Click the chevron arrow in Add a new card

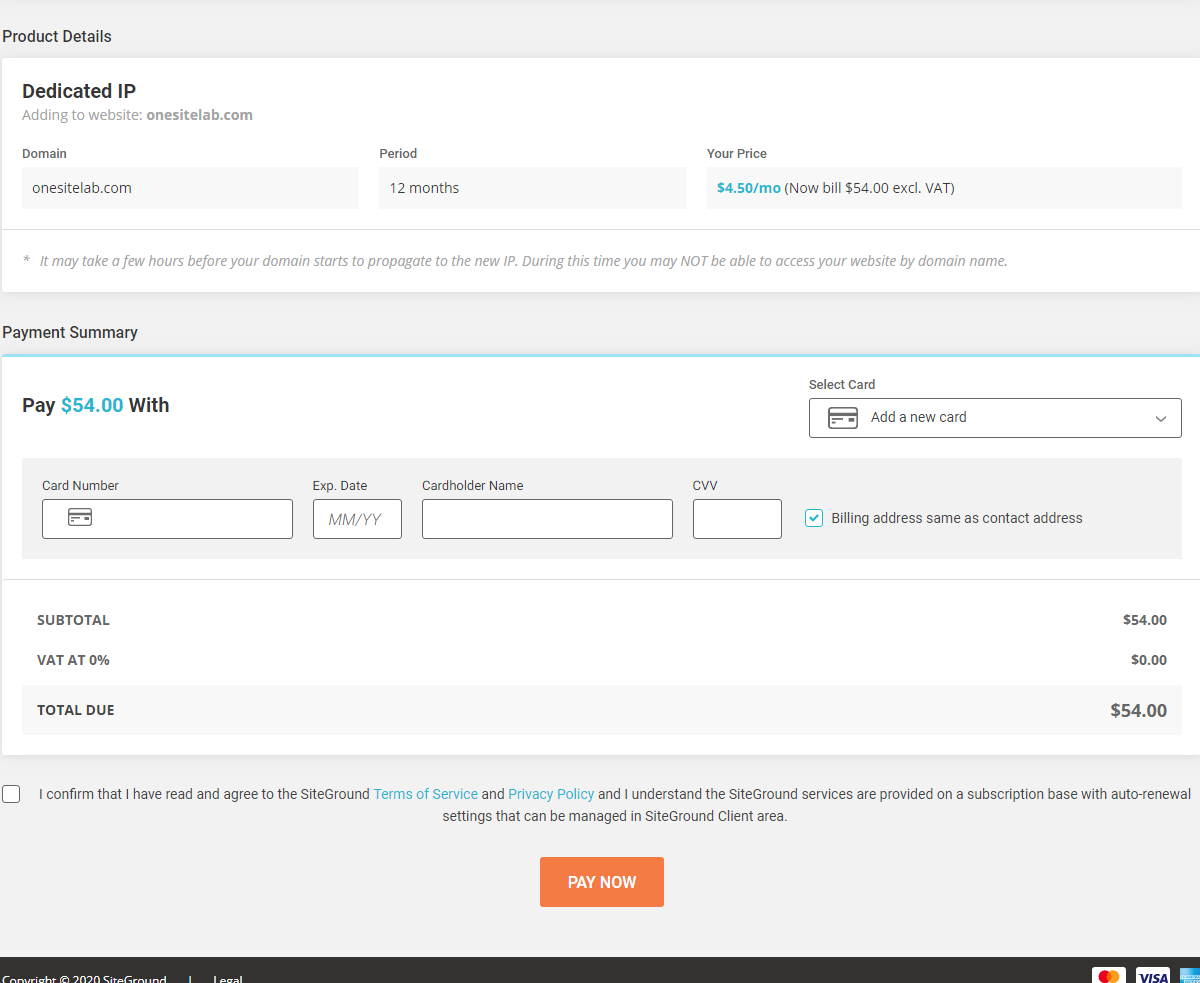tap(1160, 418)
